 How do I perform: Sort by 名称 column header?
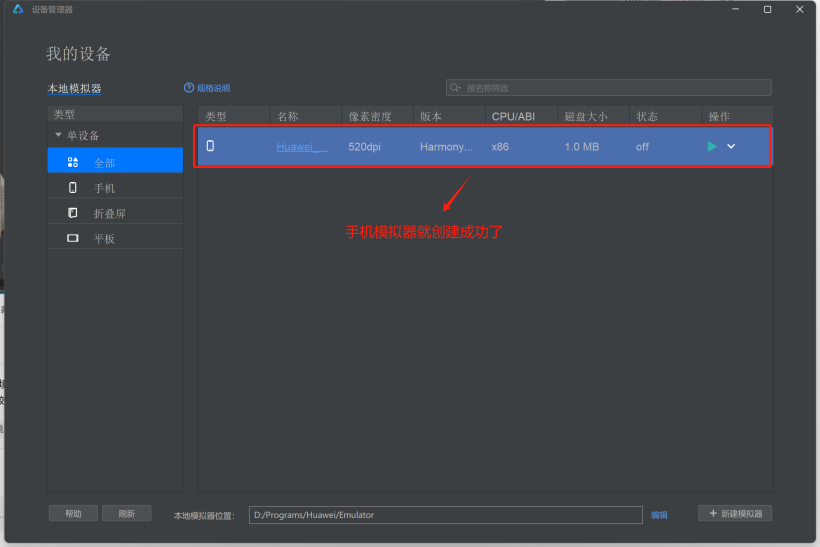tap(288, 116)
